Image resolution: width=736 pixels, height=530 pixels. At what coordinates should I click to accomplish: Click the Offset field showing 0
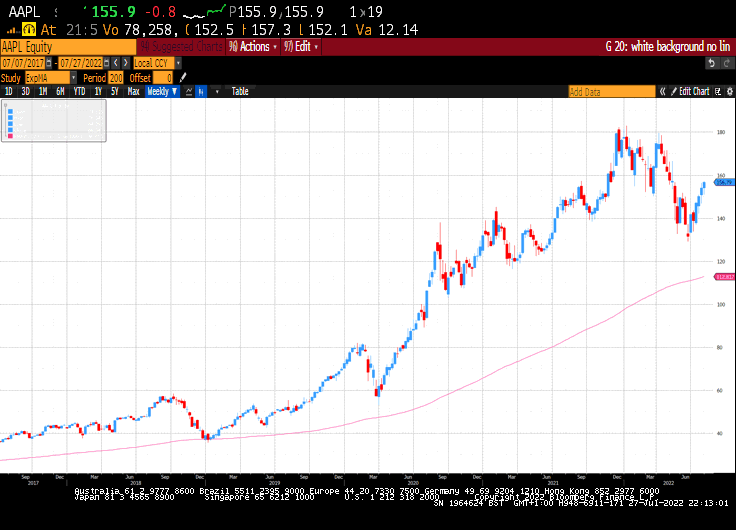coord(163,77)
